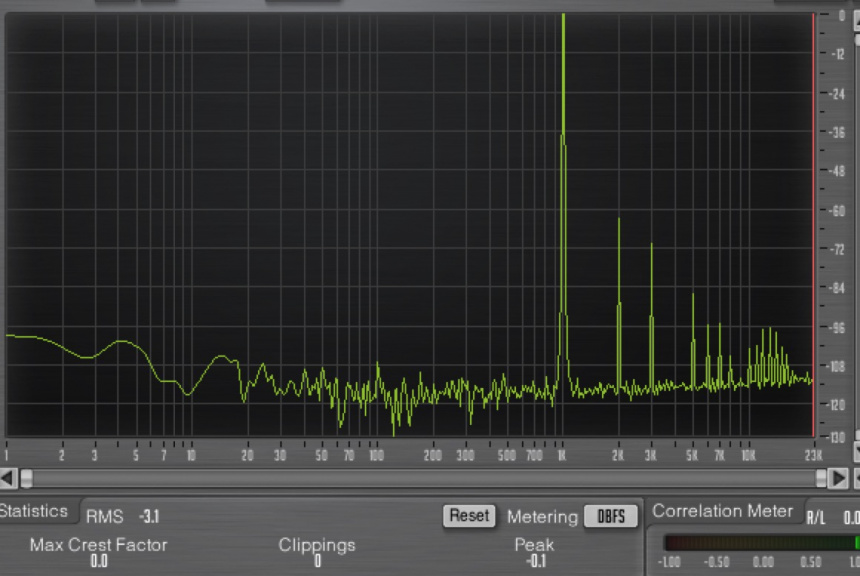Toggle the DBFS metering mode
The height and width of the screenshot is (576, 860).
coord(611,517)
